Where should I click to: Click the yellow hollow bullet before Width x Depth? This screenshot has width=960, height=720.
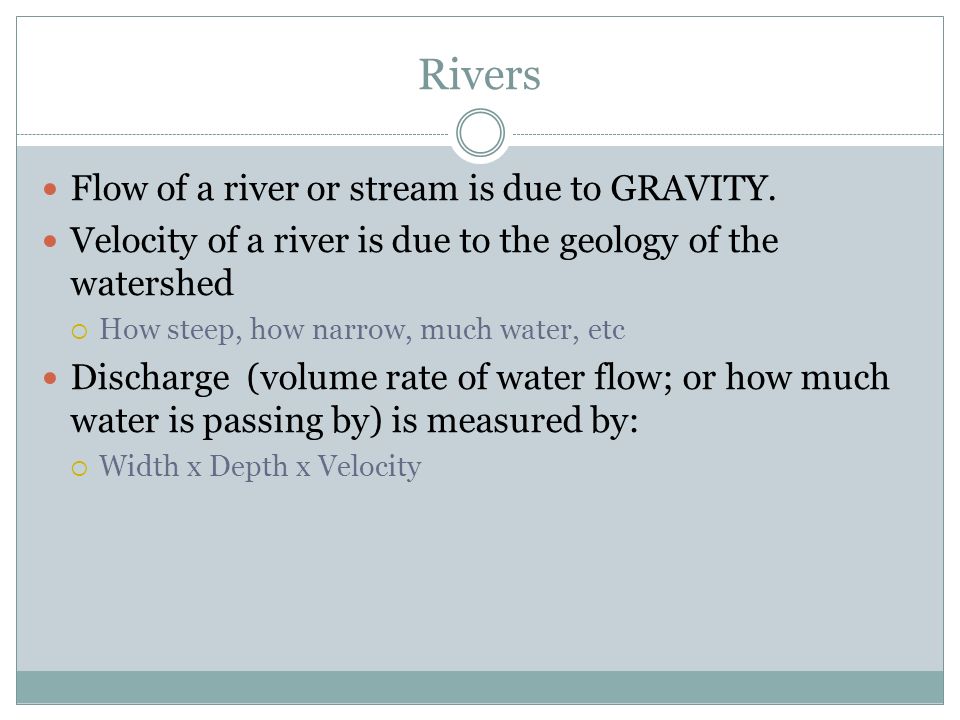80,469
